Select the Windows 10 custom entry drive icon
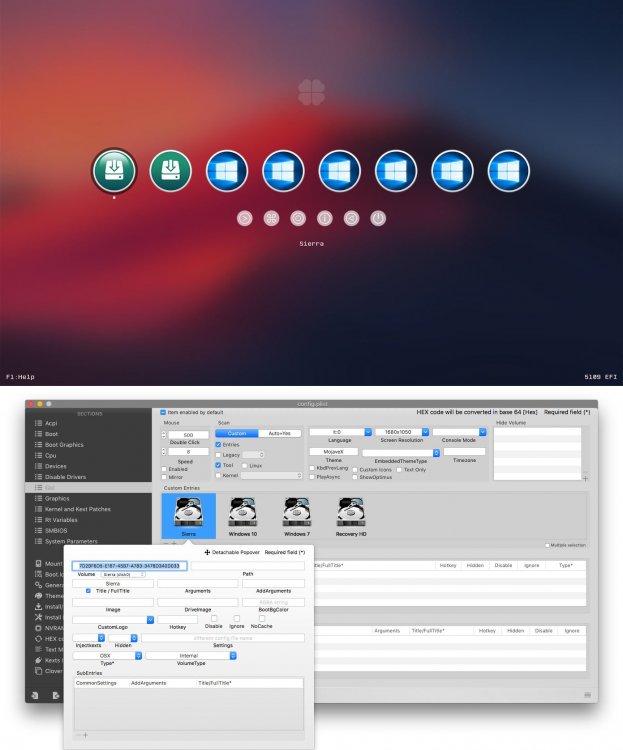This screenshot has width=623, height=750. 243,513
